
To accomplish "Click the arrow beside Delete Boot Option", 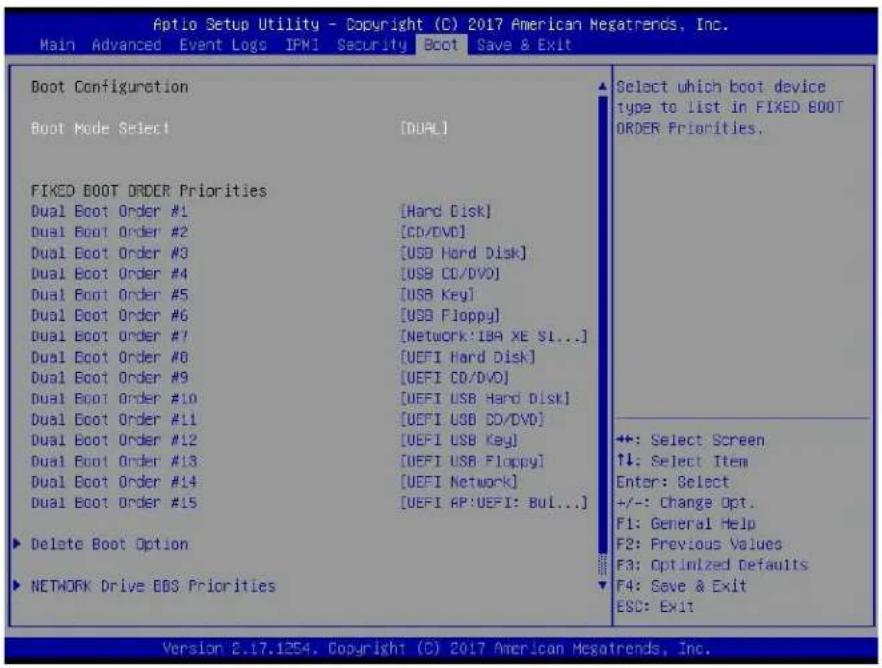I will tap(17, 544).
